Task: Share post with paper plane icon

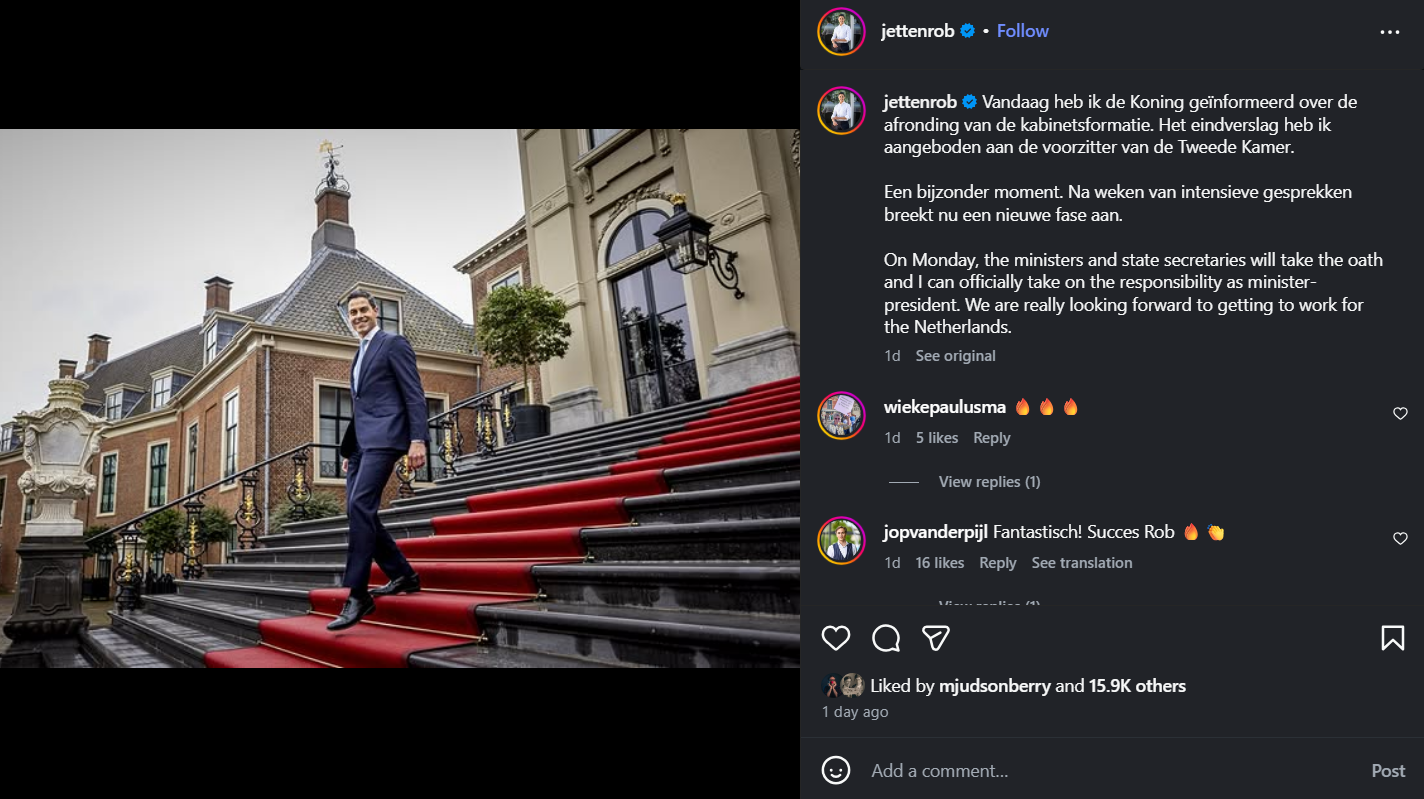Action: (935, 638)
